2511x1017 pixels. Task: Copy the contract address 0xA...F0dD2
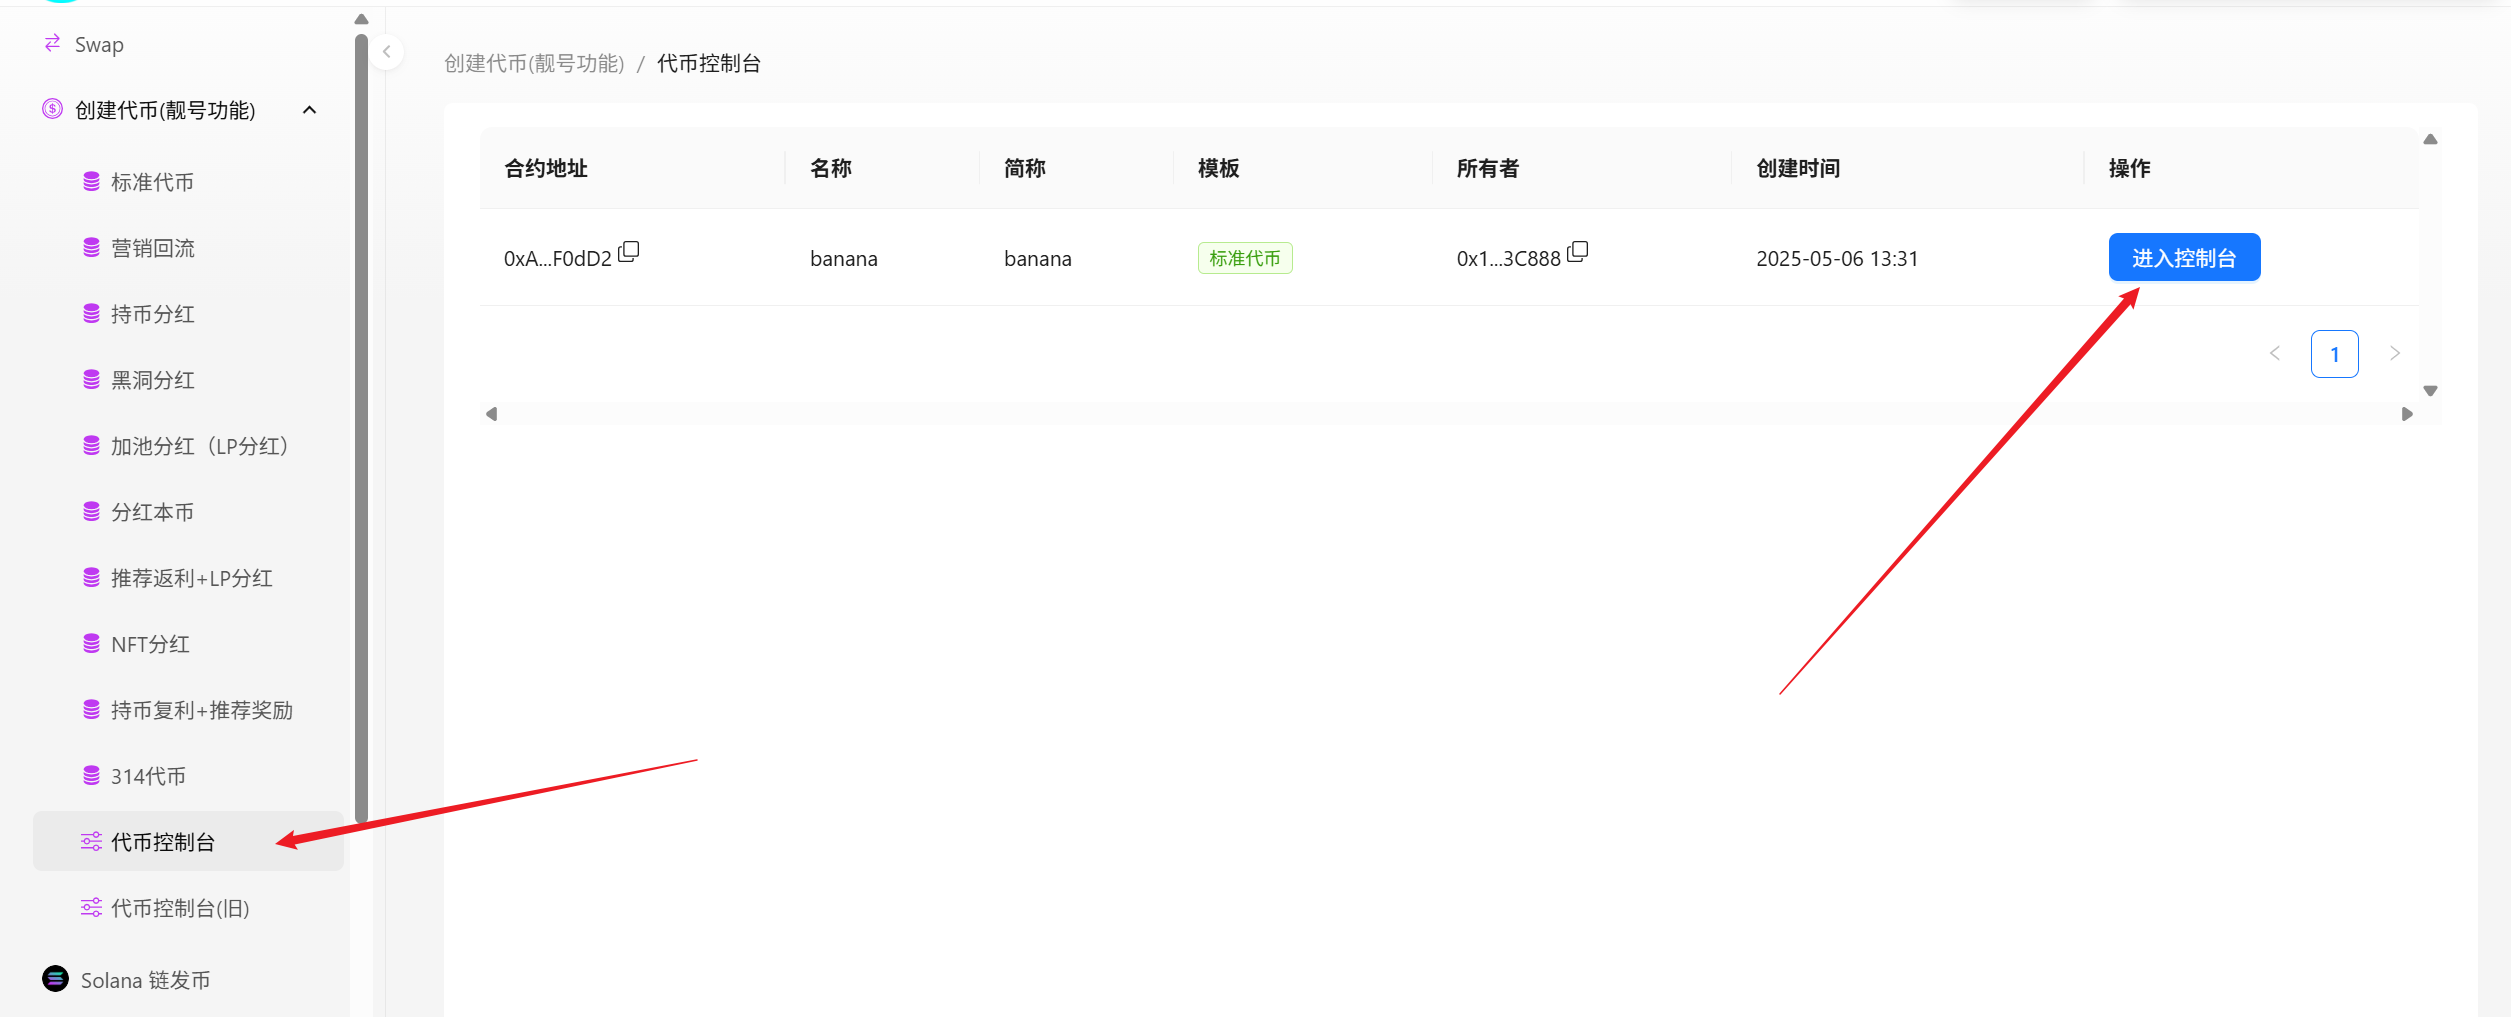[x=628, y=252]
